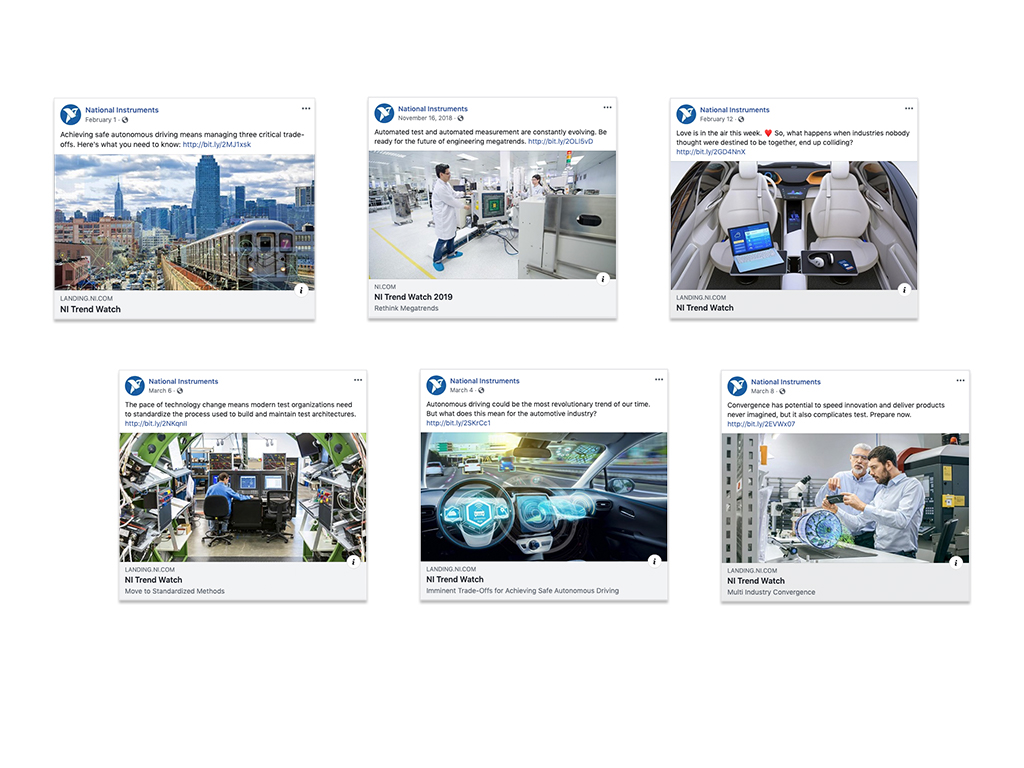Click National Instruments name on the March 6 post
The height and width of the screenshot is (768, 1024).
(184, 381)
